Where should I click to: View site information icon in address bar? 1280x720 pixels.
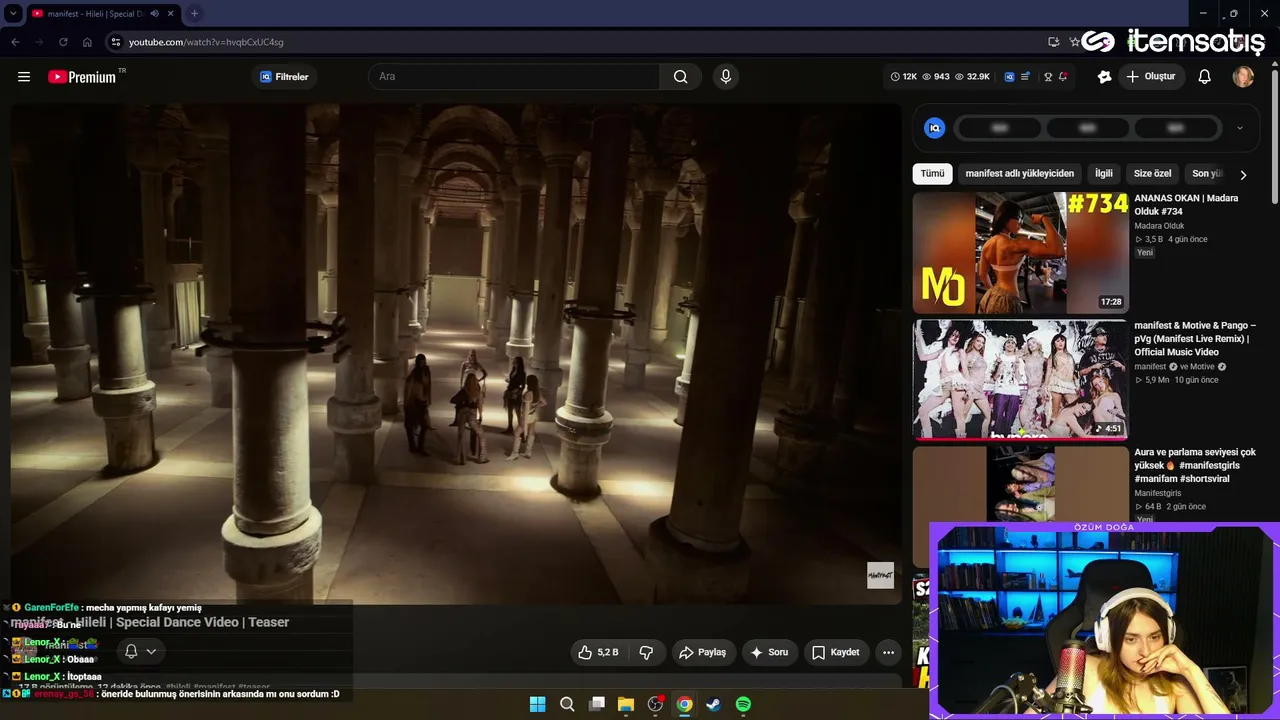click(115, 42)
